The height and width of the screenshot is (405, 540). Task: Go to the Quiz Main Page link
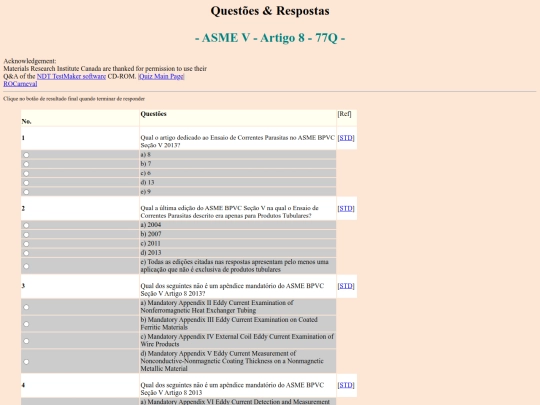coord(161,76)
